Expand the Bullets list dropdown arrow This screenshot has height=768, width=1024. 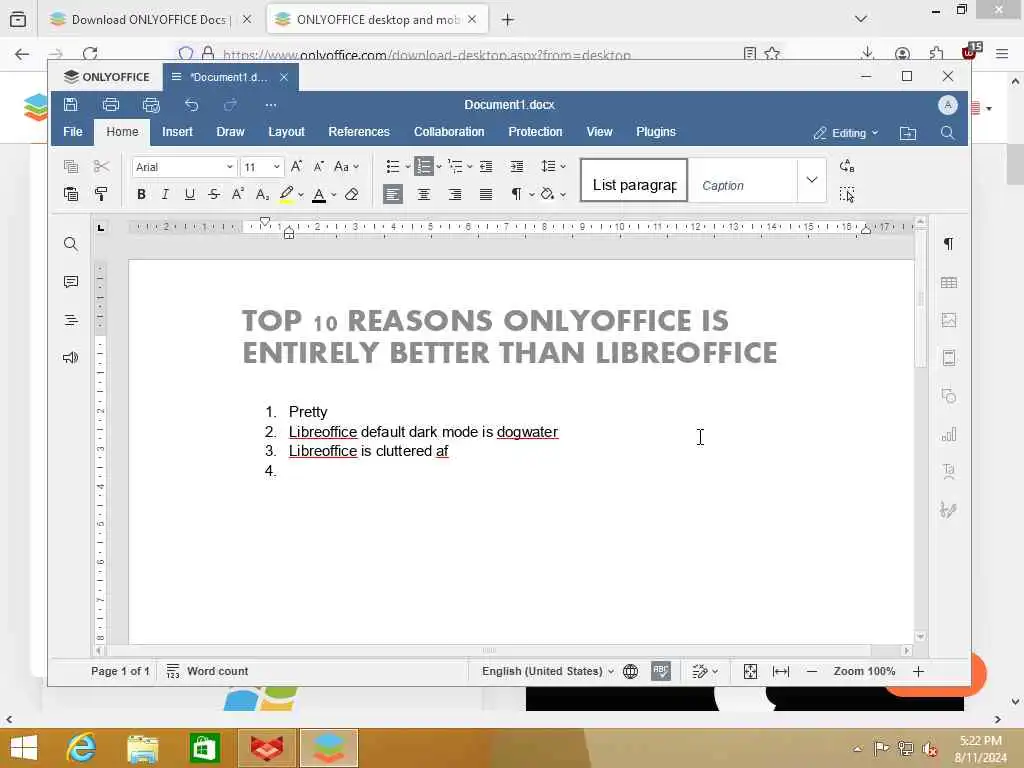pos(408,167)
